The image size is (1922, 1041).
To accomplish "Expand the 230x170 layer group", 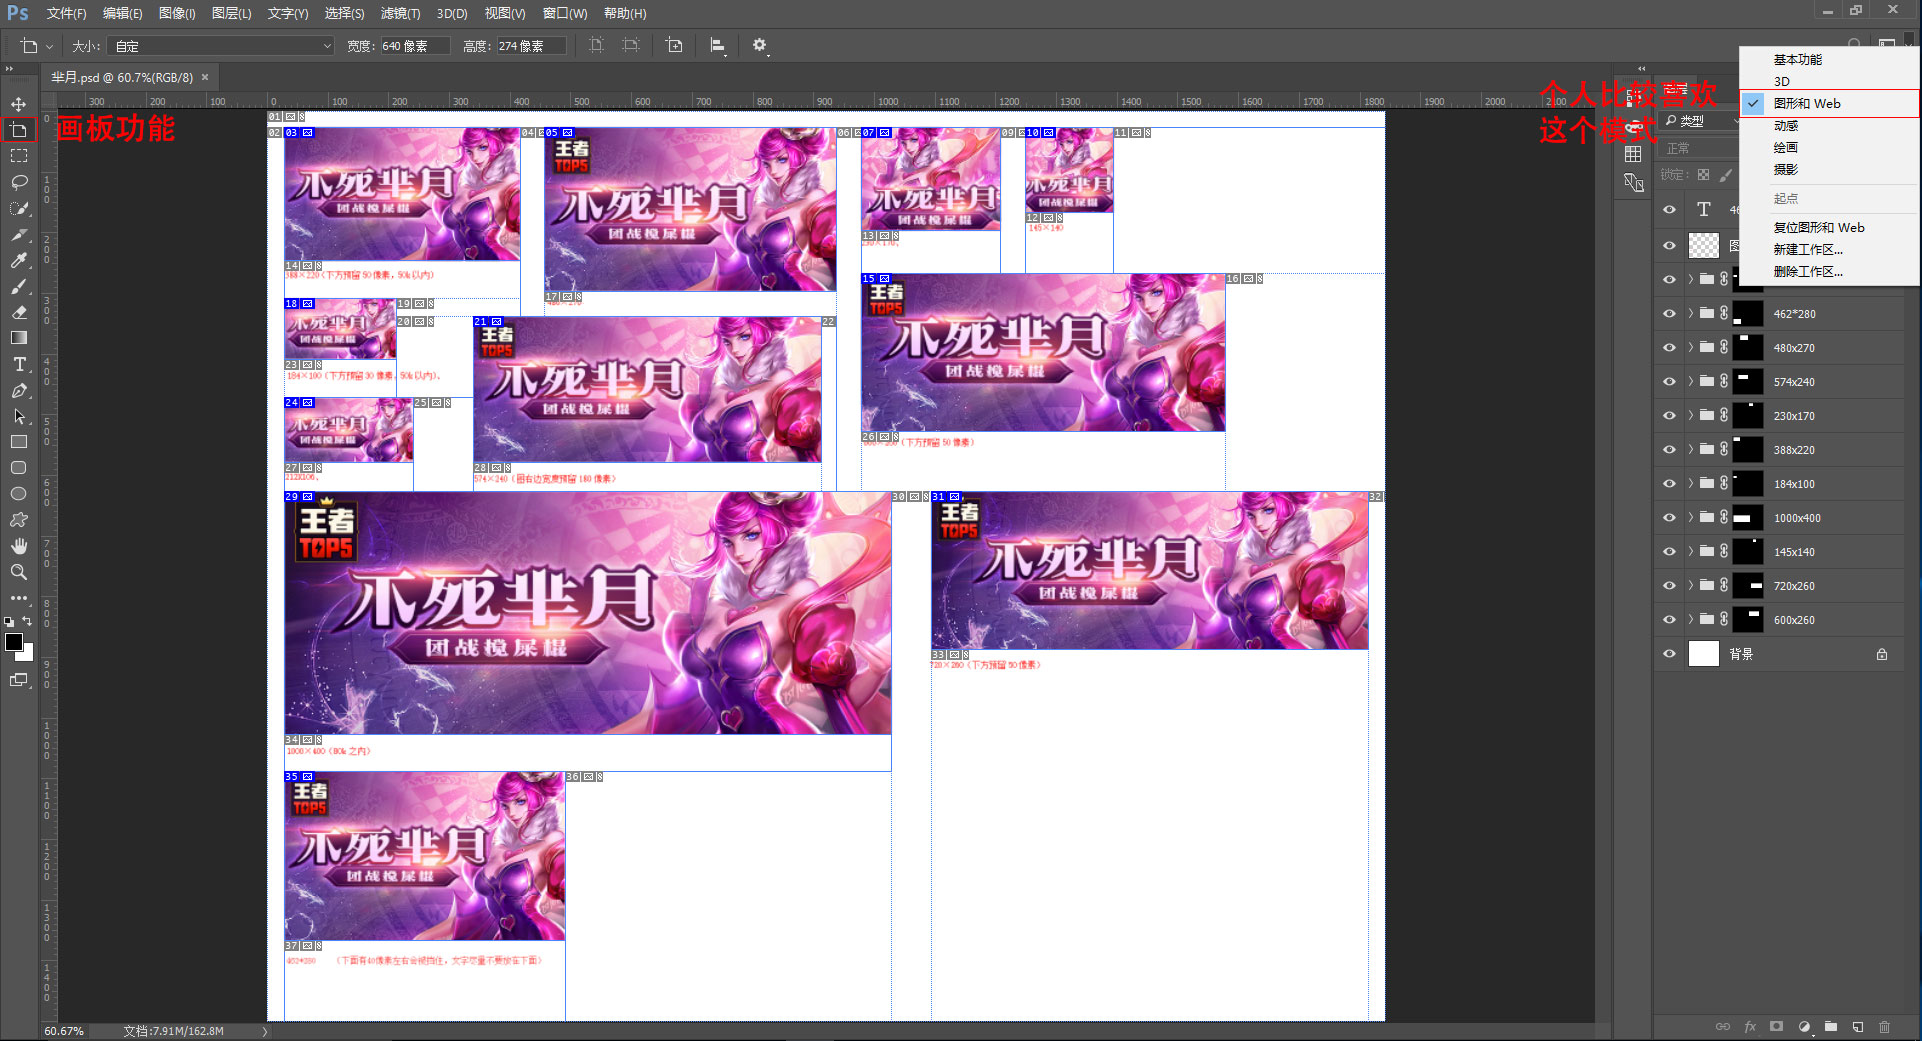I will (1691, 415).
